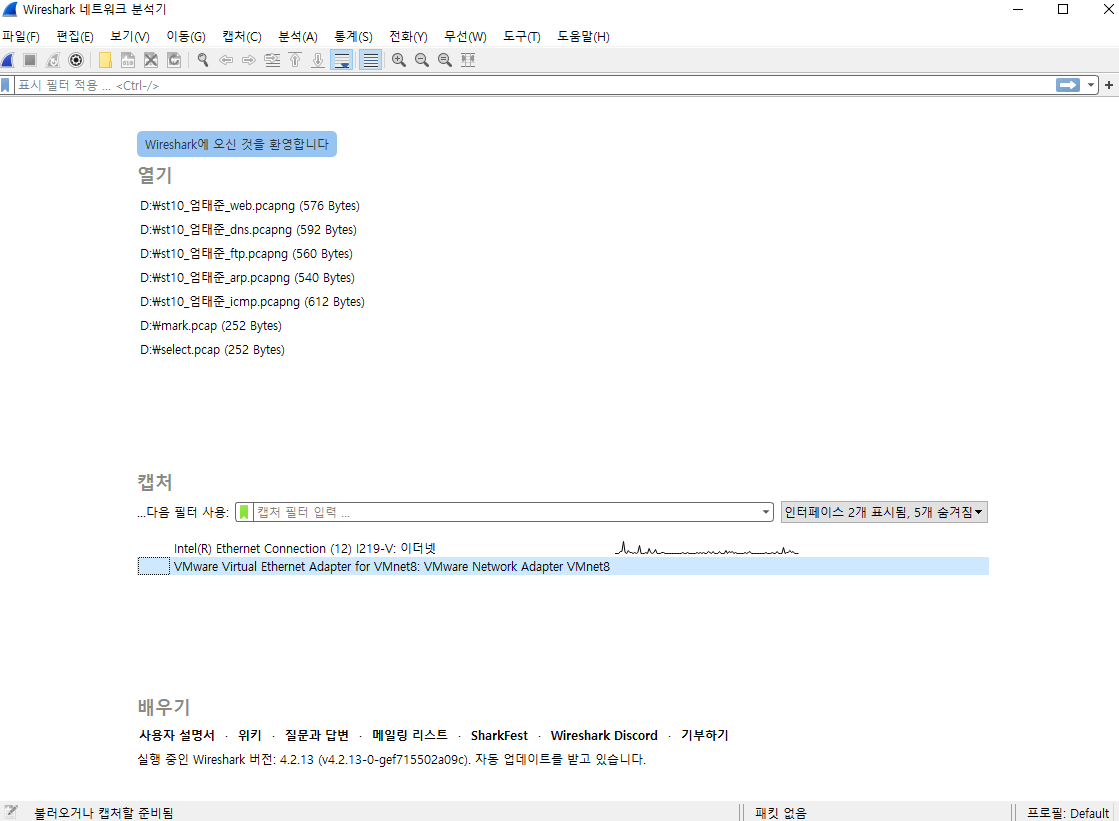Zoom in on main window text

(399, 60)
